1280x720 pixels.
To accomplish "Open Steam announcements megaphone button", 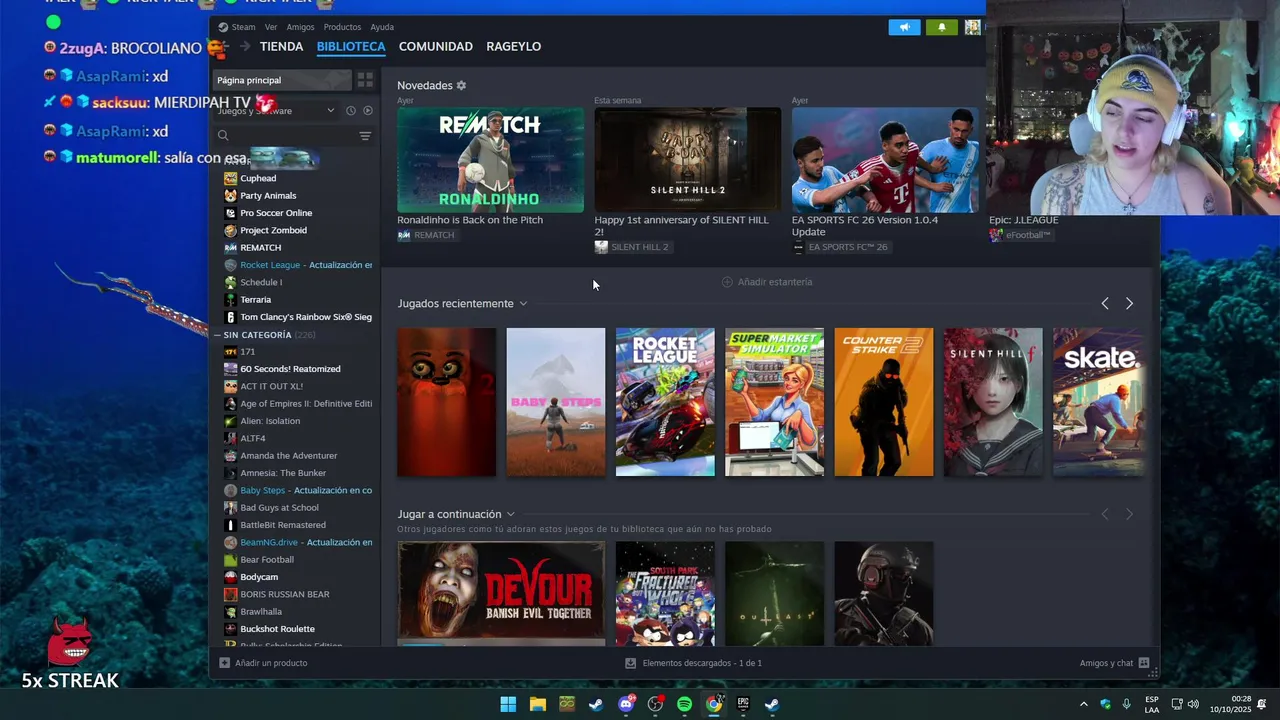I will (x=904, y=27).
